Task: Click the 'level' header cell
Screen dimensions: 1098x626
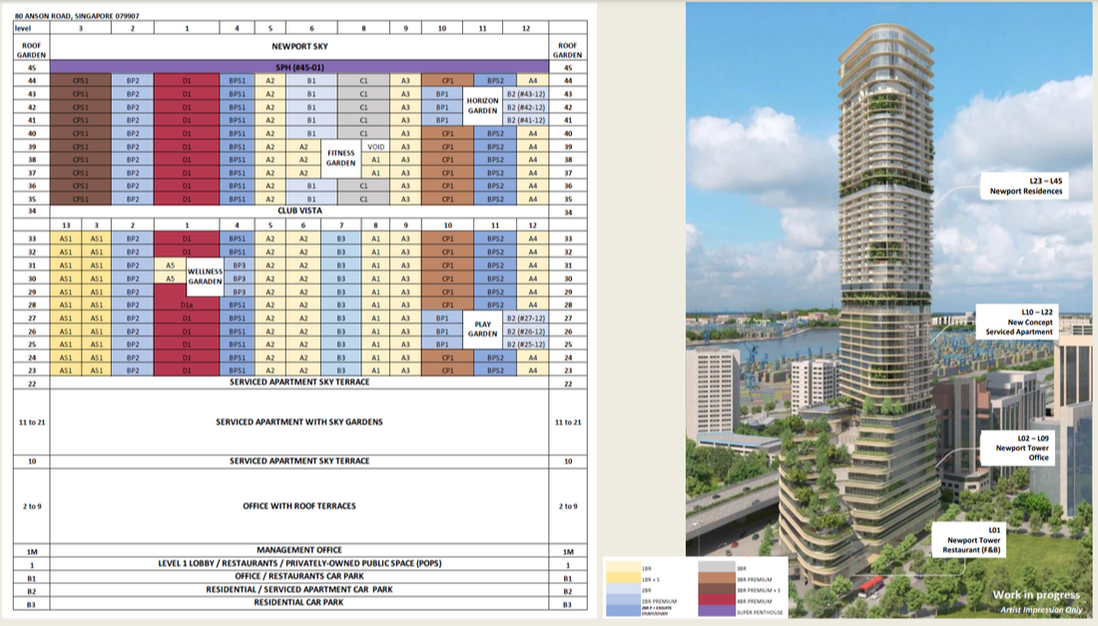Action: click(x=32, y=28)
